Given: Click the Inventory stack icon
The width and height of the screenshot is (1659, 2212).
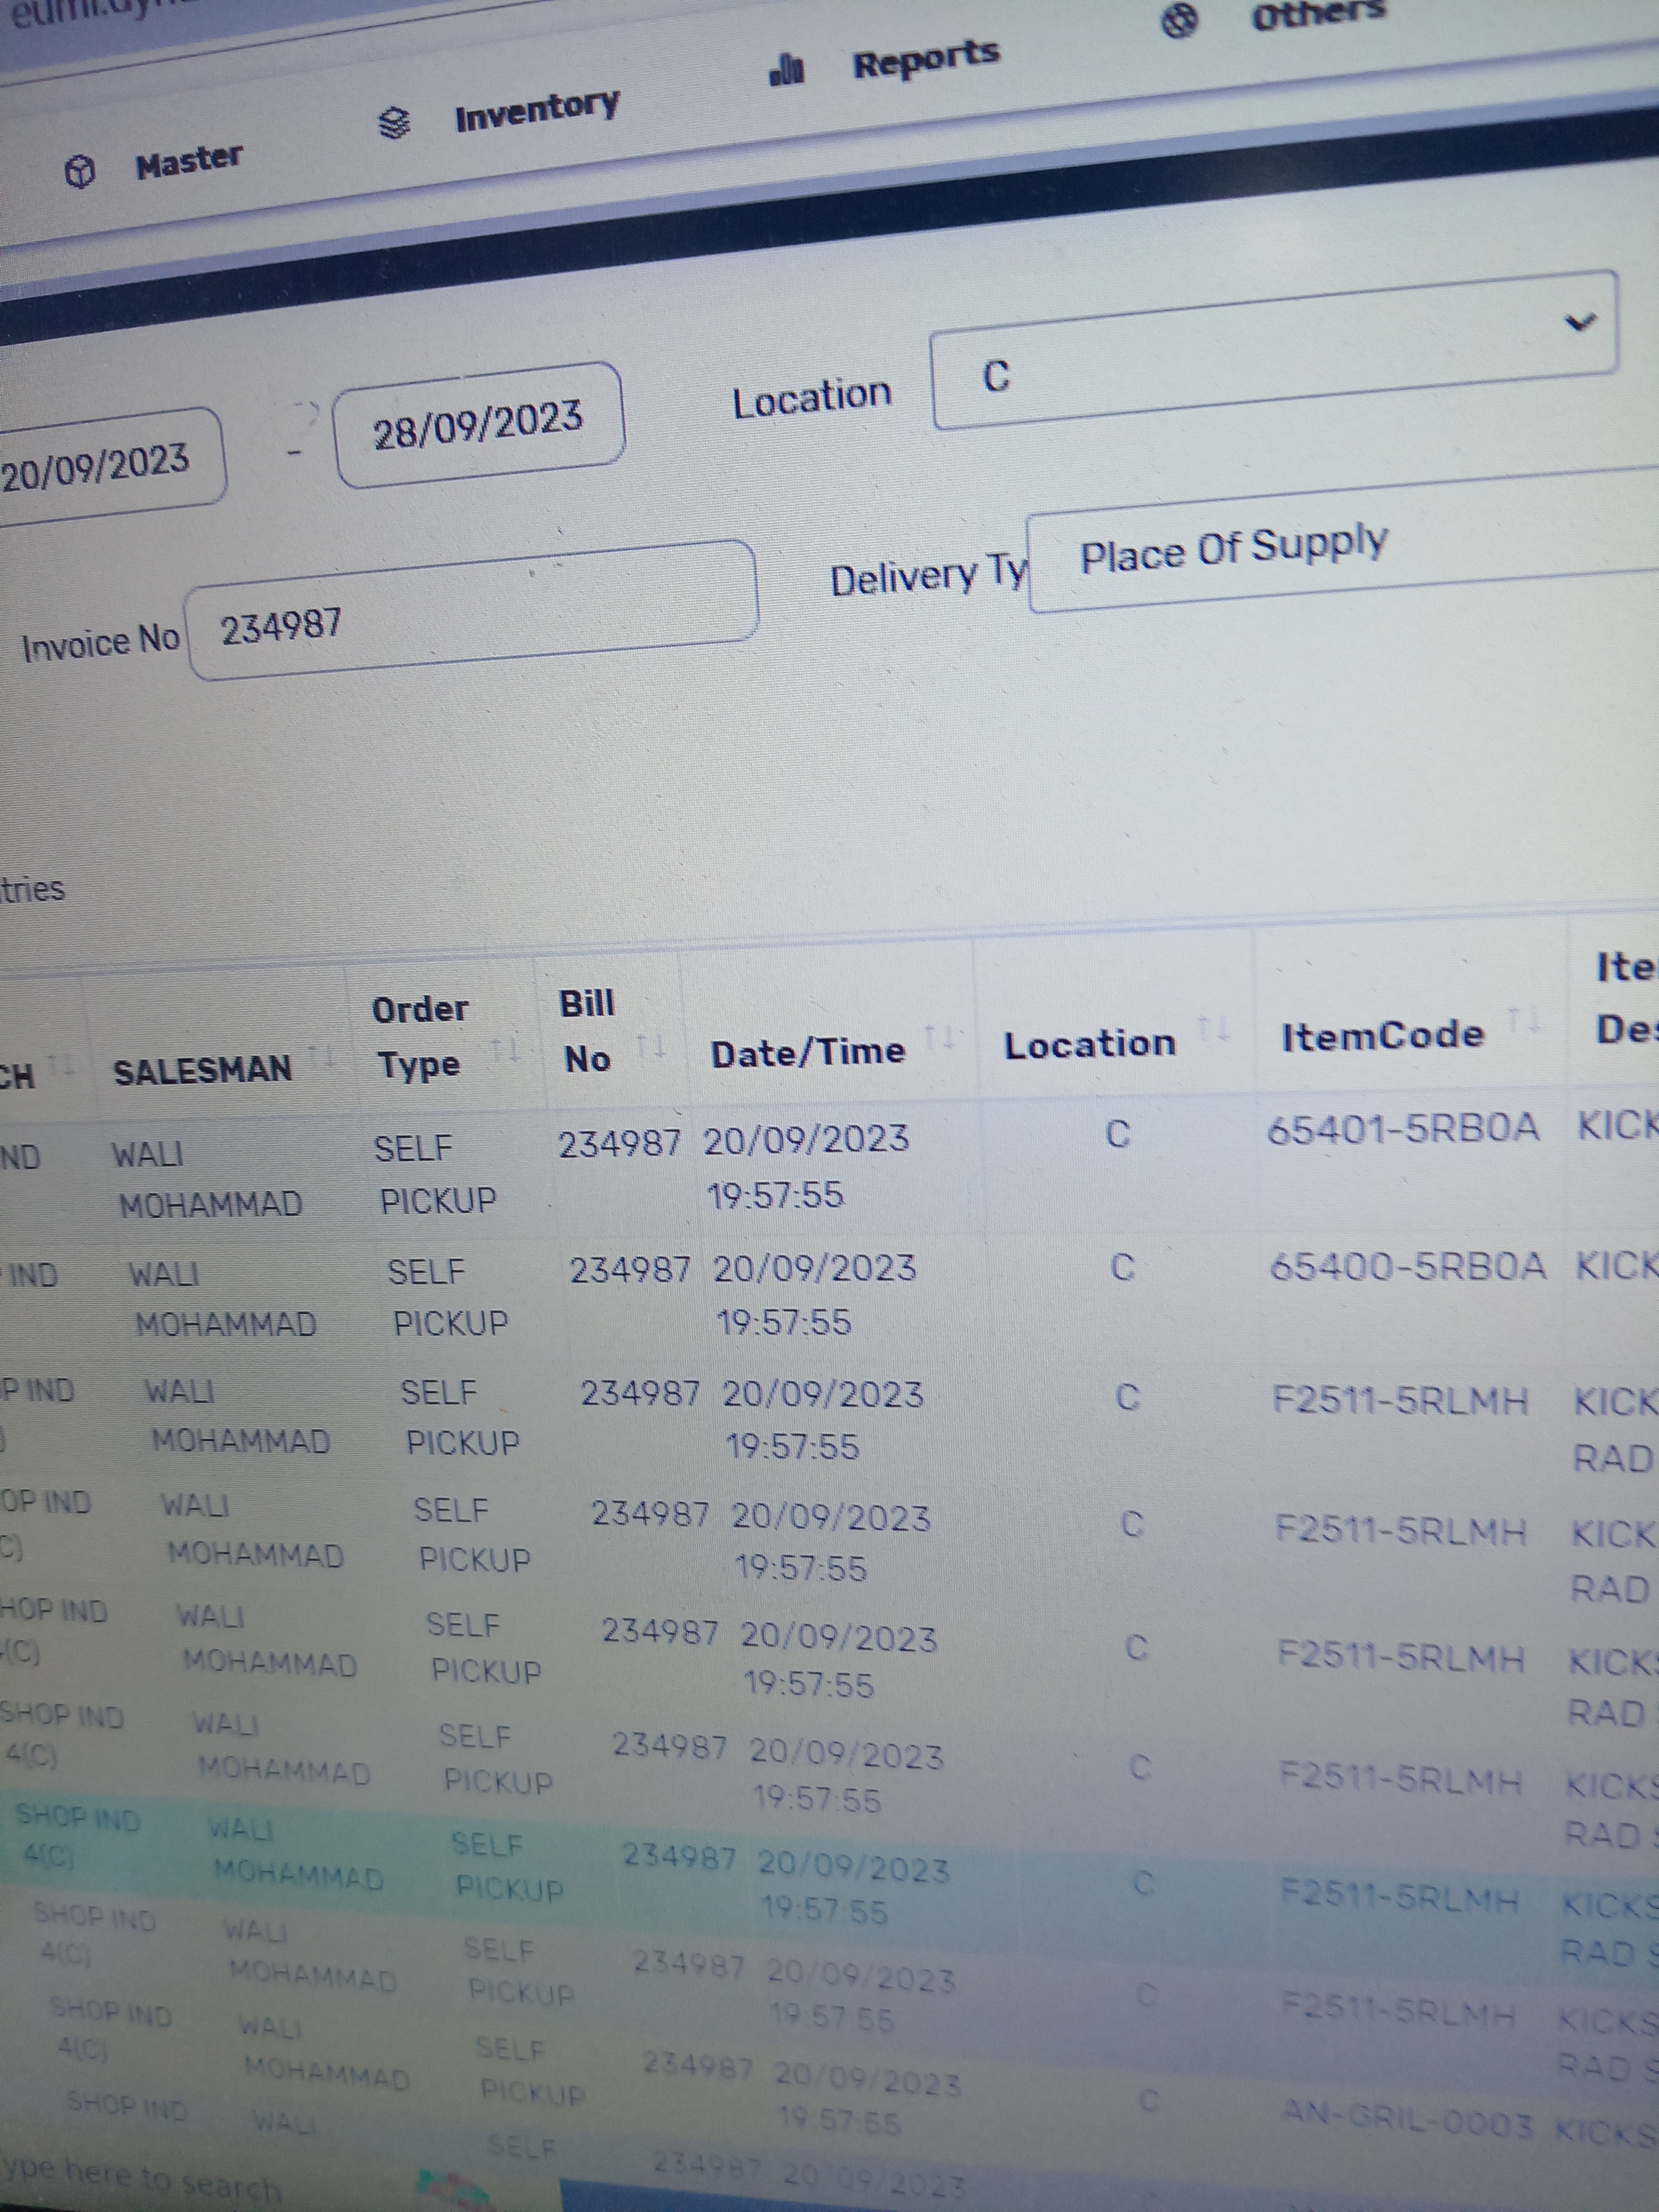Looking at the screenshot, I should (395, 123).
